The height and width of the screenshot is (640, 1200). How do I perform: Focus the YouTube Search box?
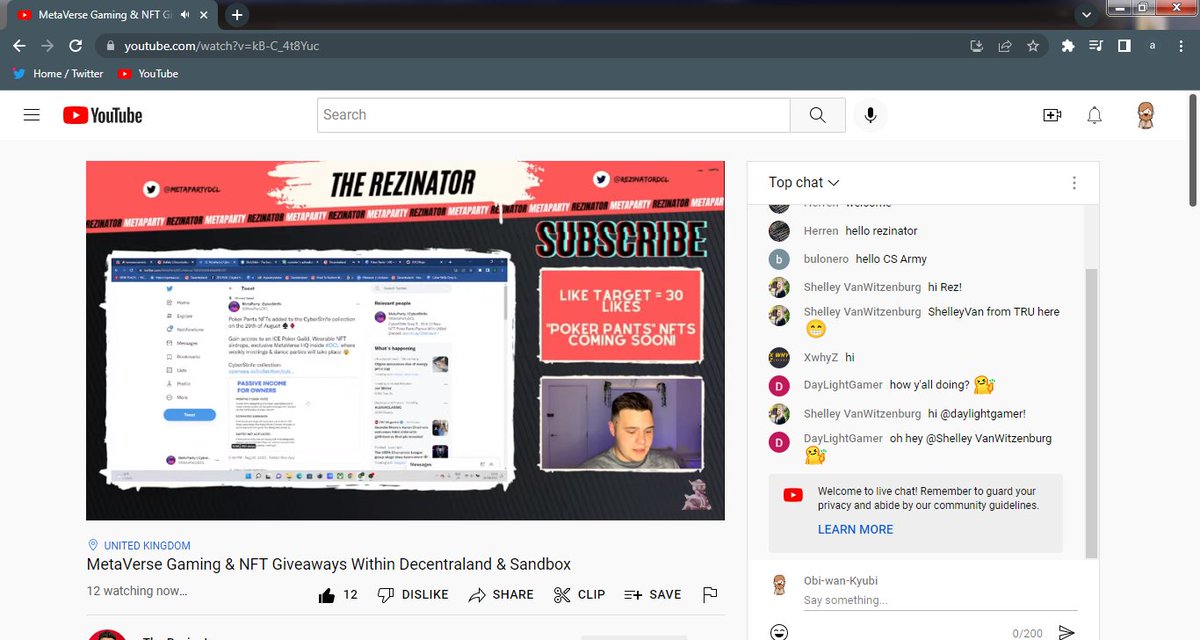tap(553, 115)
